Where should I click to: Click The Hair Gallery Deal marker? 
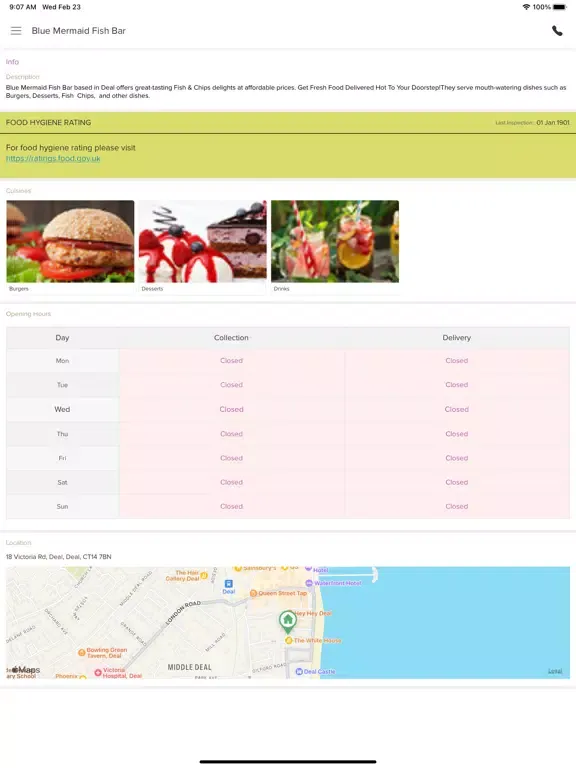[x=204, y=575]
